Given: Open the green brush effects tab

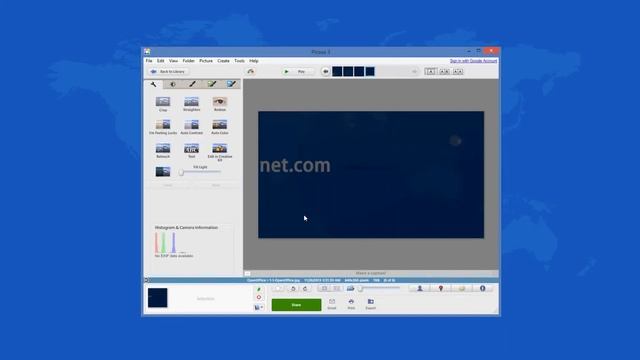Looking at the screenshot, I should pyautogui.click(x=212, y=84).
